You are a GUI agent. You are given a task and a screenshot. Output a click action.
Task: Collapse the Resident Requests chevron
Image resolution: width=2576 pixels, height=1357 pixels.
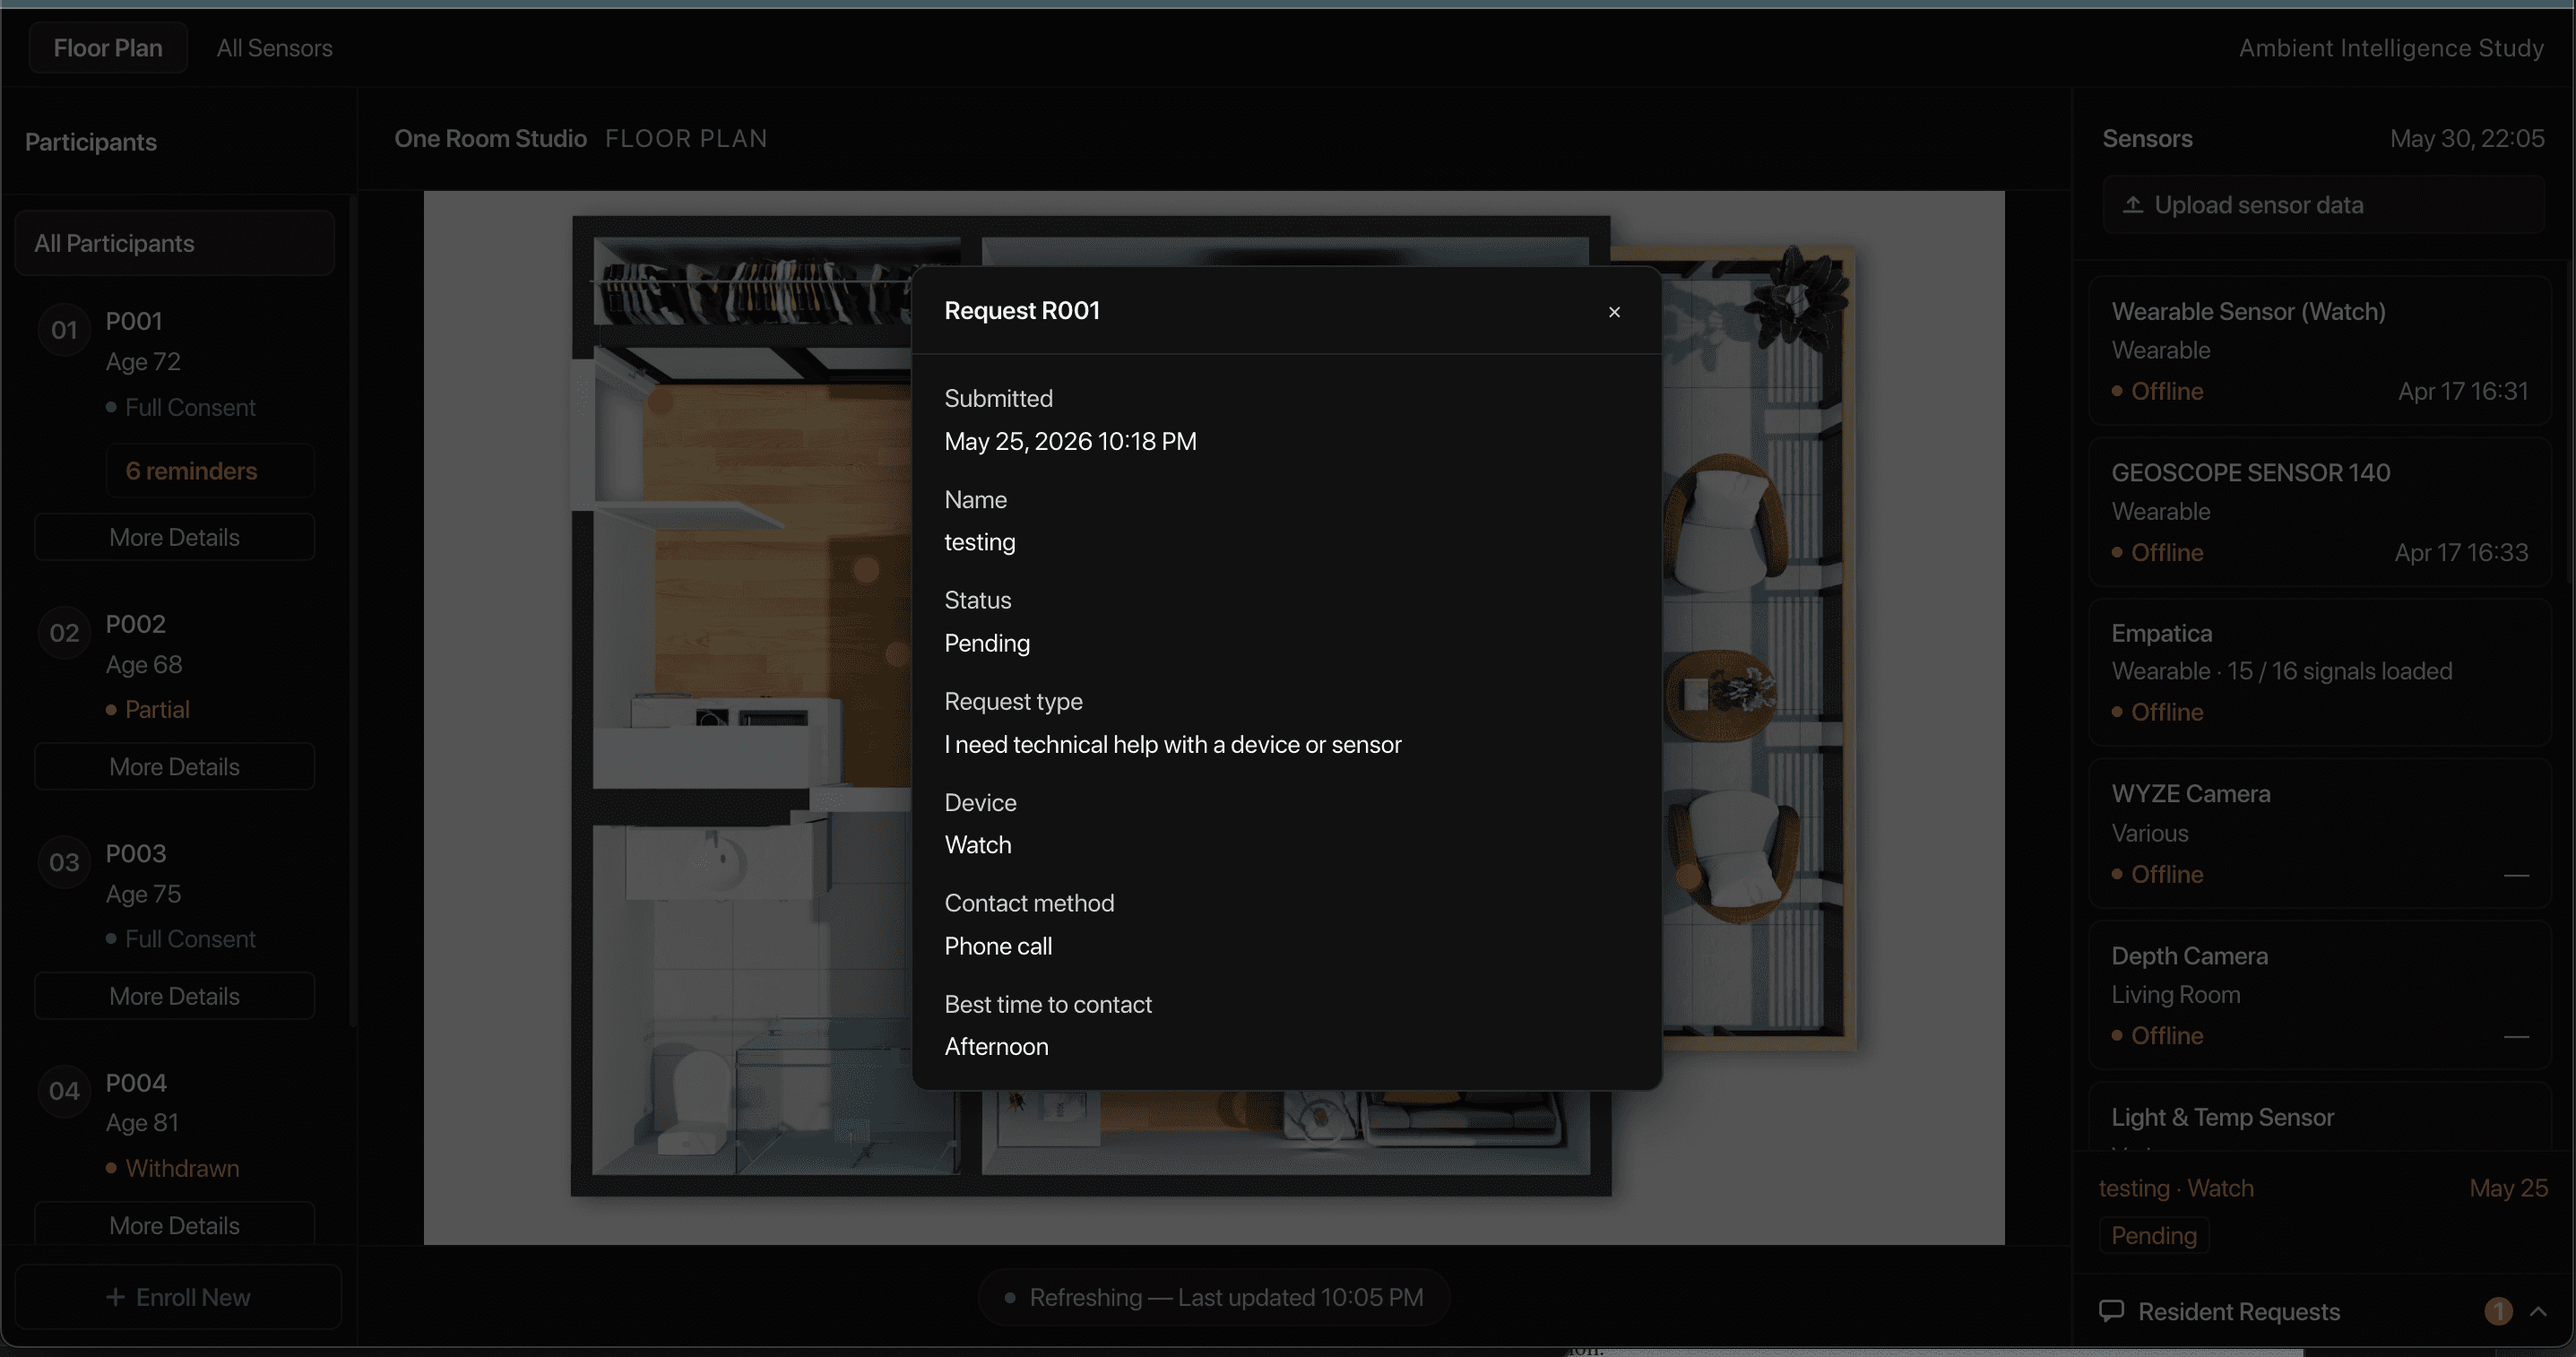tap(2538, 1311)
